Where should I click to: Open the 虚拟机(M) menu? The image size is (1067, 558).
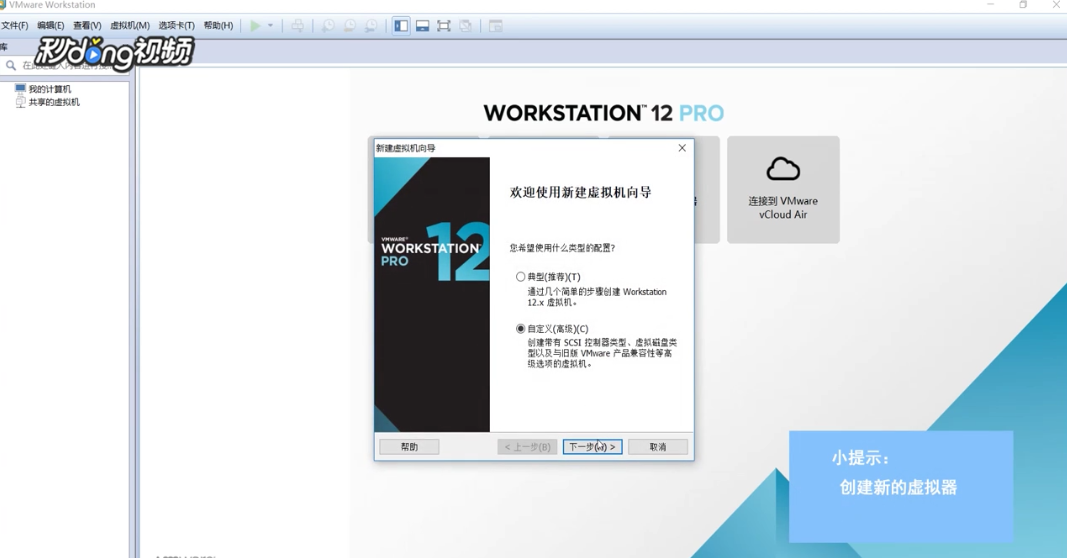coord(129,26)
